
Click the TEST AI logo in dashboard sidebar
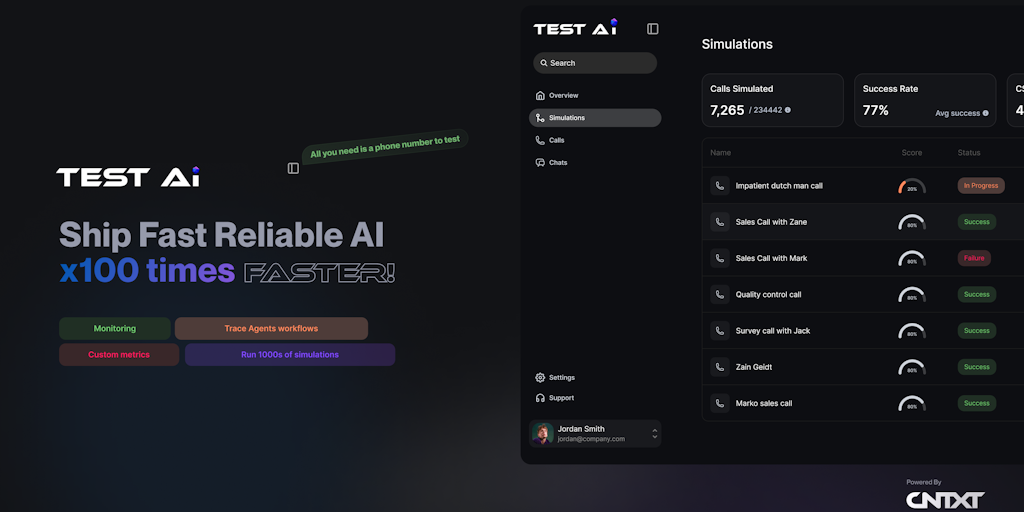(x=575, y=27)
